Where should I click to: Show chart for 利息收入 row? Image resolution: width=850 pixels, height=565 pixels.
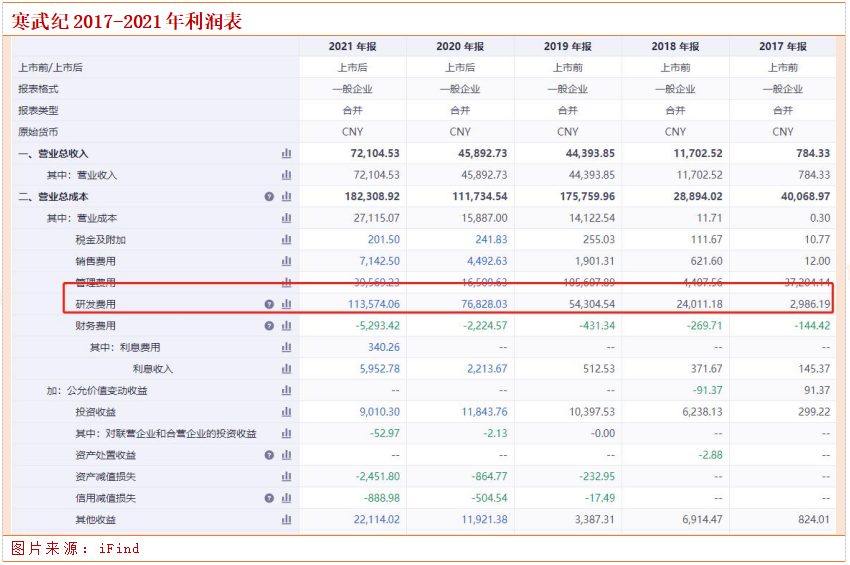click(286, 369)
